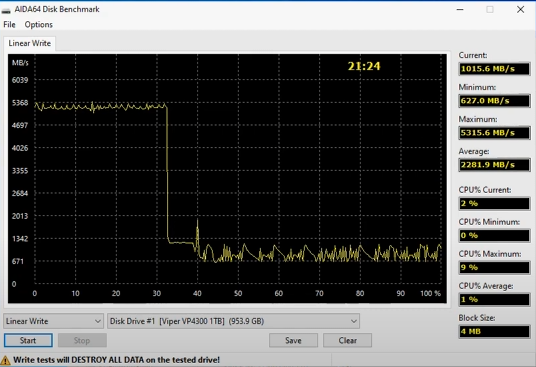Viewport: 536px width, 367px height.
Task: Click the Average 2281.9 MB/s field
Action: [x=494, y=165]
